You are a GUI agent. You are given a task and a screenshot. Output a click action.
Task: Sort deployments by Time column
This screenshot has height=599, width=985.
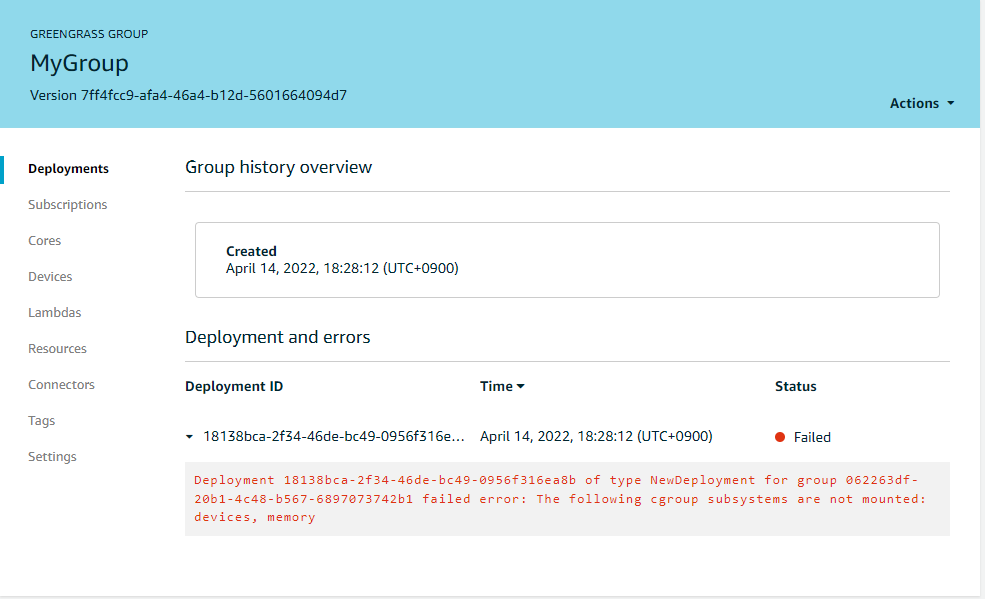pyautogui.click(x=502, y=386)
